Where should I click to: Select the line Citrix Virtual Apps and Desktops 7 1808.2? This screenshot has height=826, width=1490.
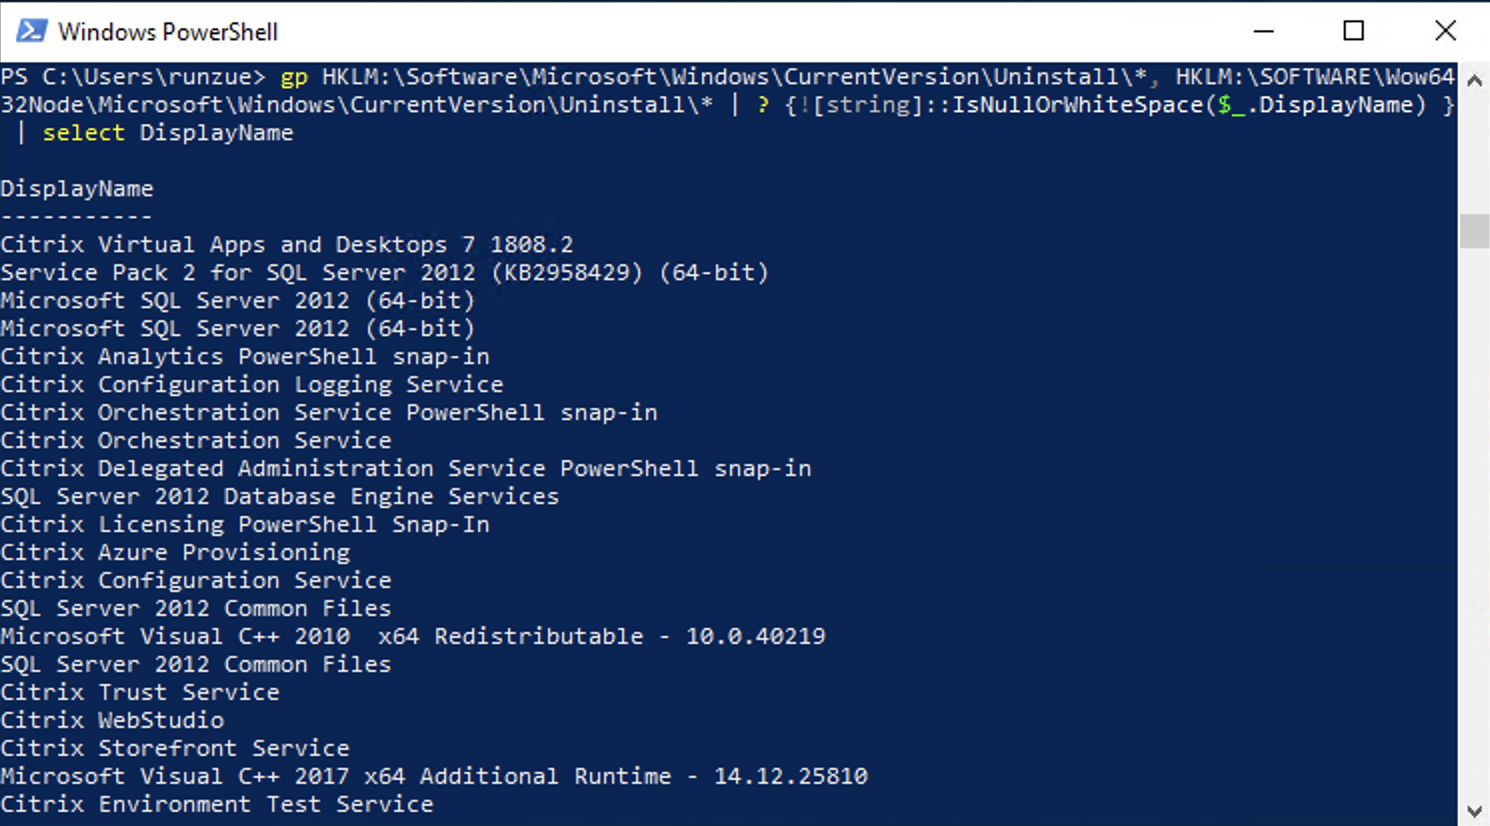287,244
